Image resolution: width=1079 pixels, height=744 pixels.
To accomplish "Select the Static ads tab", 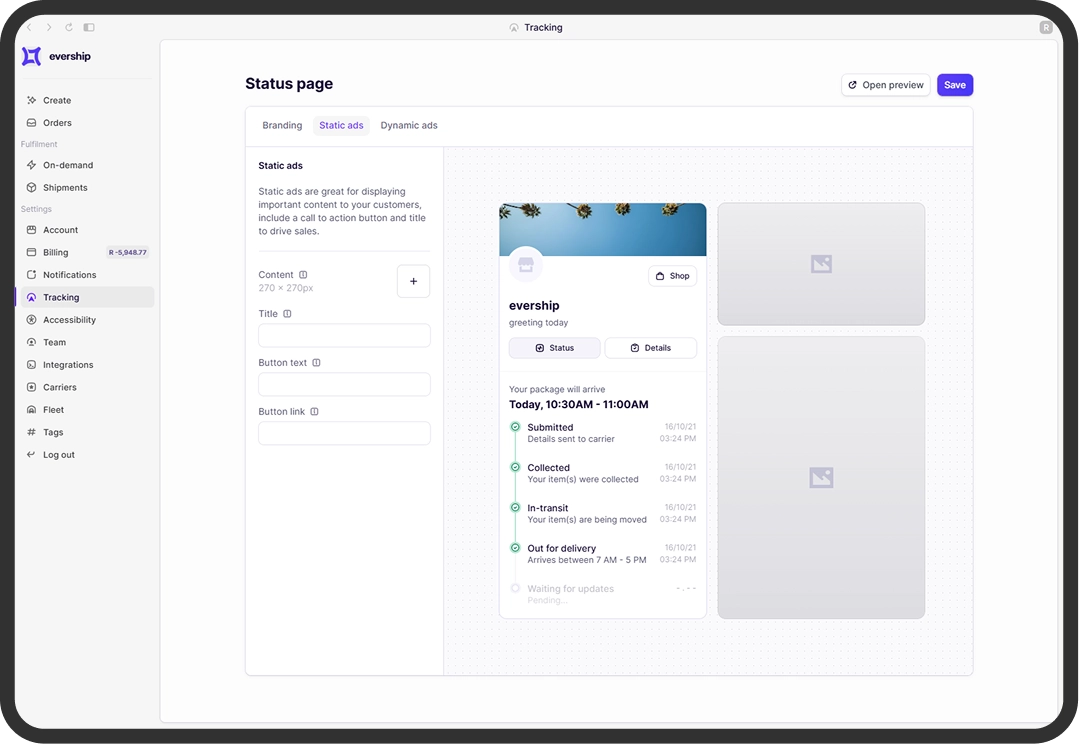I will 341,126.
